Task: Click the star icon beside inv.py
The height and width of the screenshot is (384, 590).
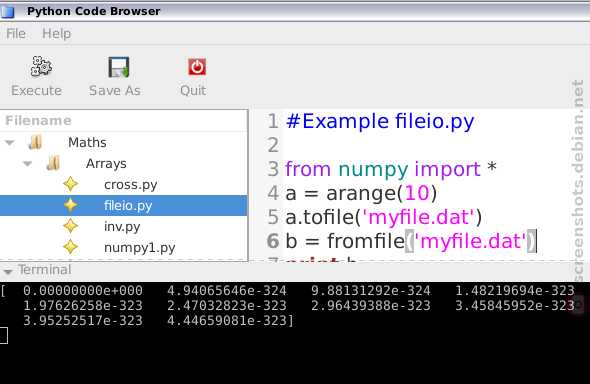Action: (x=70, y=226)
